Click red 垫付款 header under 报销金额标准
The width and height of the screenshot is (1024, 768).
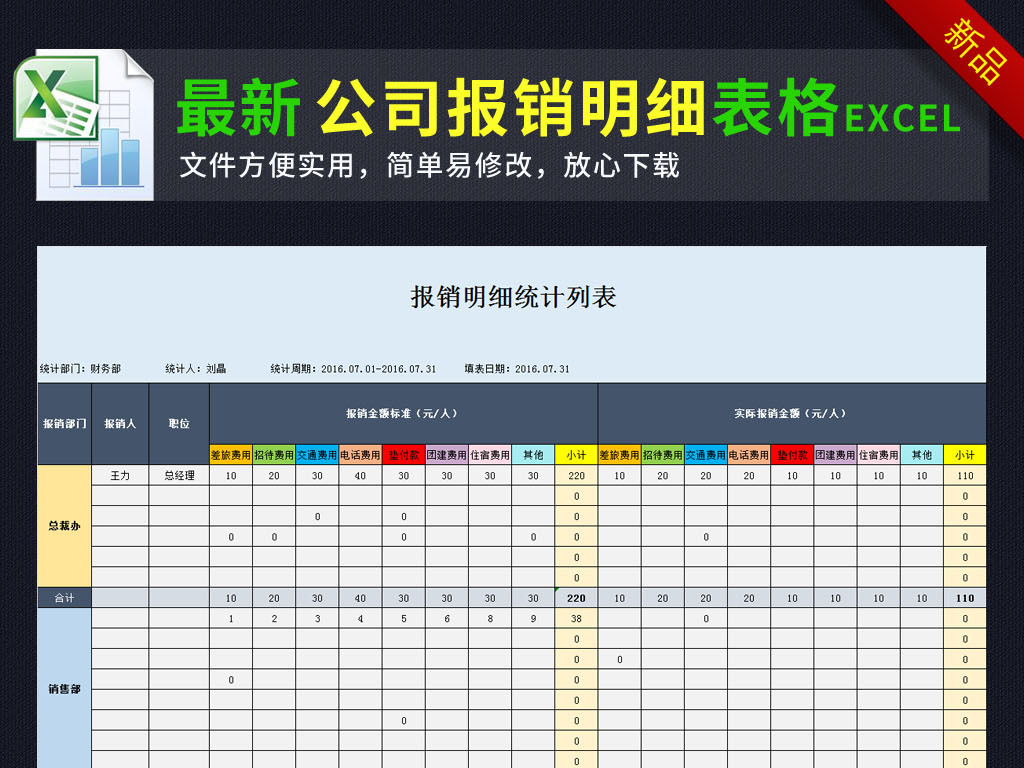(x=403, y=455)
